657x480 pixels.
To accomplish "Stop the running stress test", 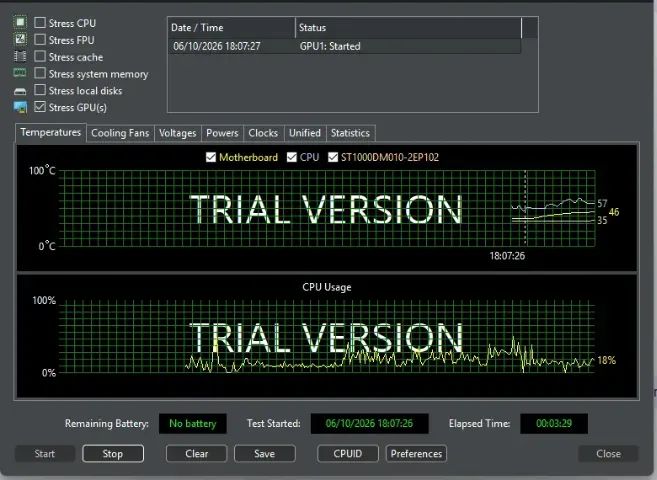I will 113,454.
